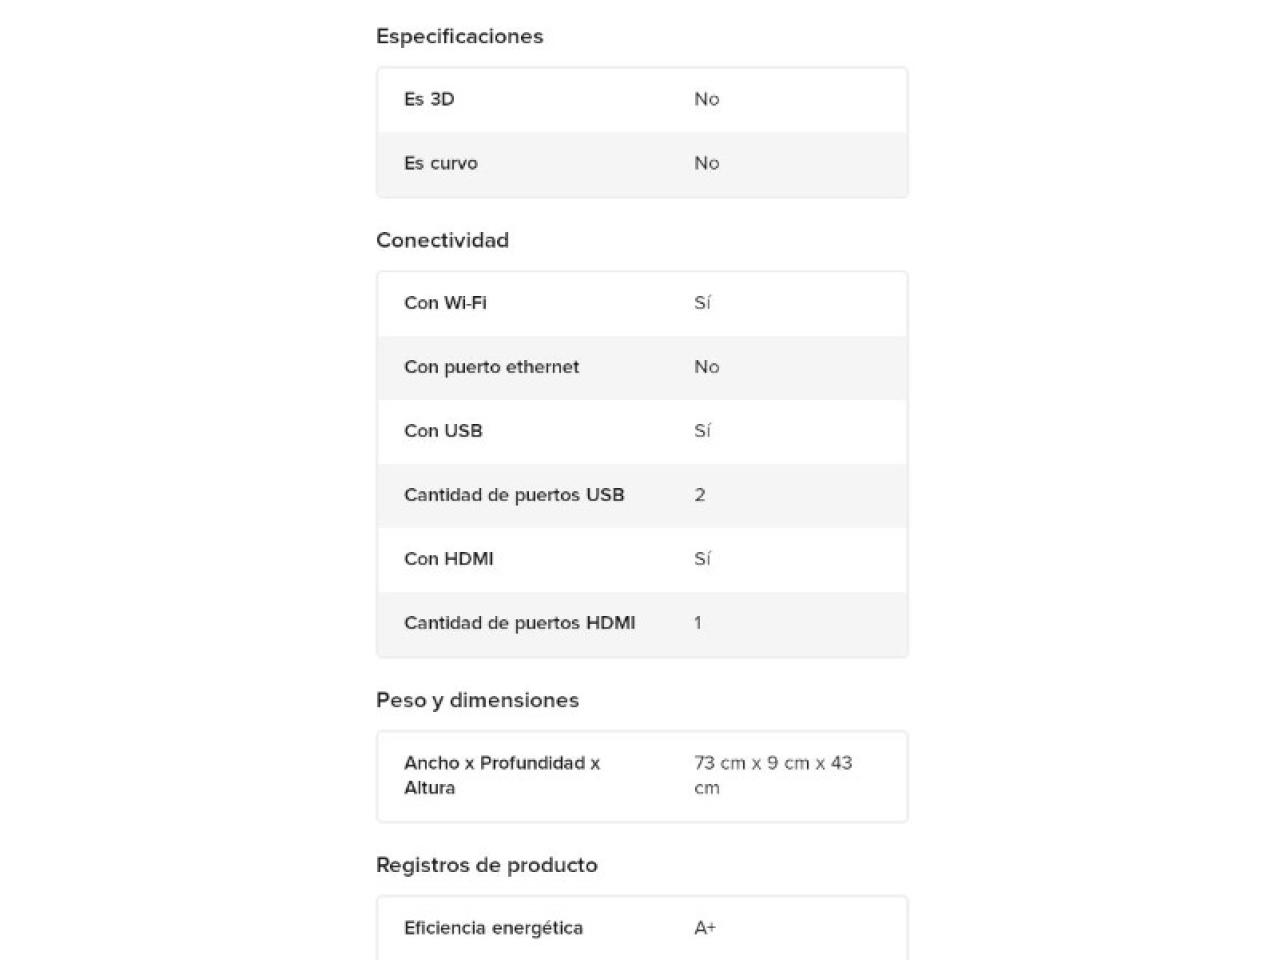This screenshot has width=1280, height=960.
Task: Click the 'Sí' value beside Con Wi-Fi
Action: point(702,303)
